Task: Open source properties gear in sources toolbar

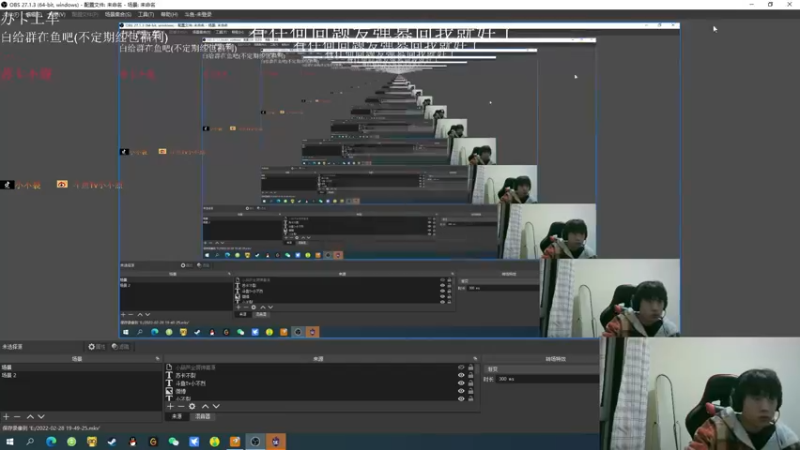Action: pos(192,407)
